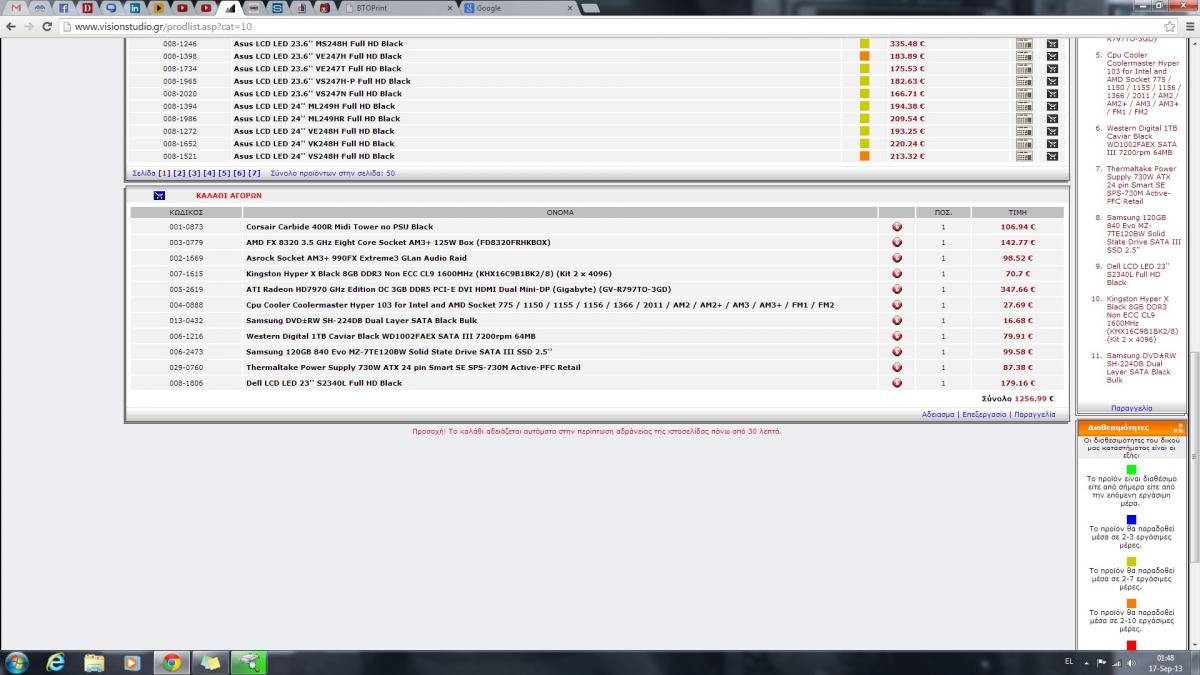Click the cart icon beside ΚΑΛΑΘΙ ΑΓΟΡΩΝ heading
This screenshot has height=675, width=1200.
tap(159, 195)
